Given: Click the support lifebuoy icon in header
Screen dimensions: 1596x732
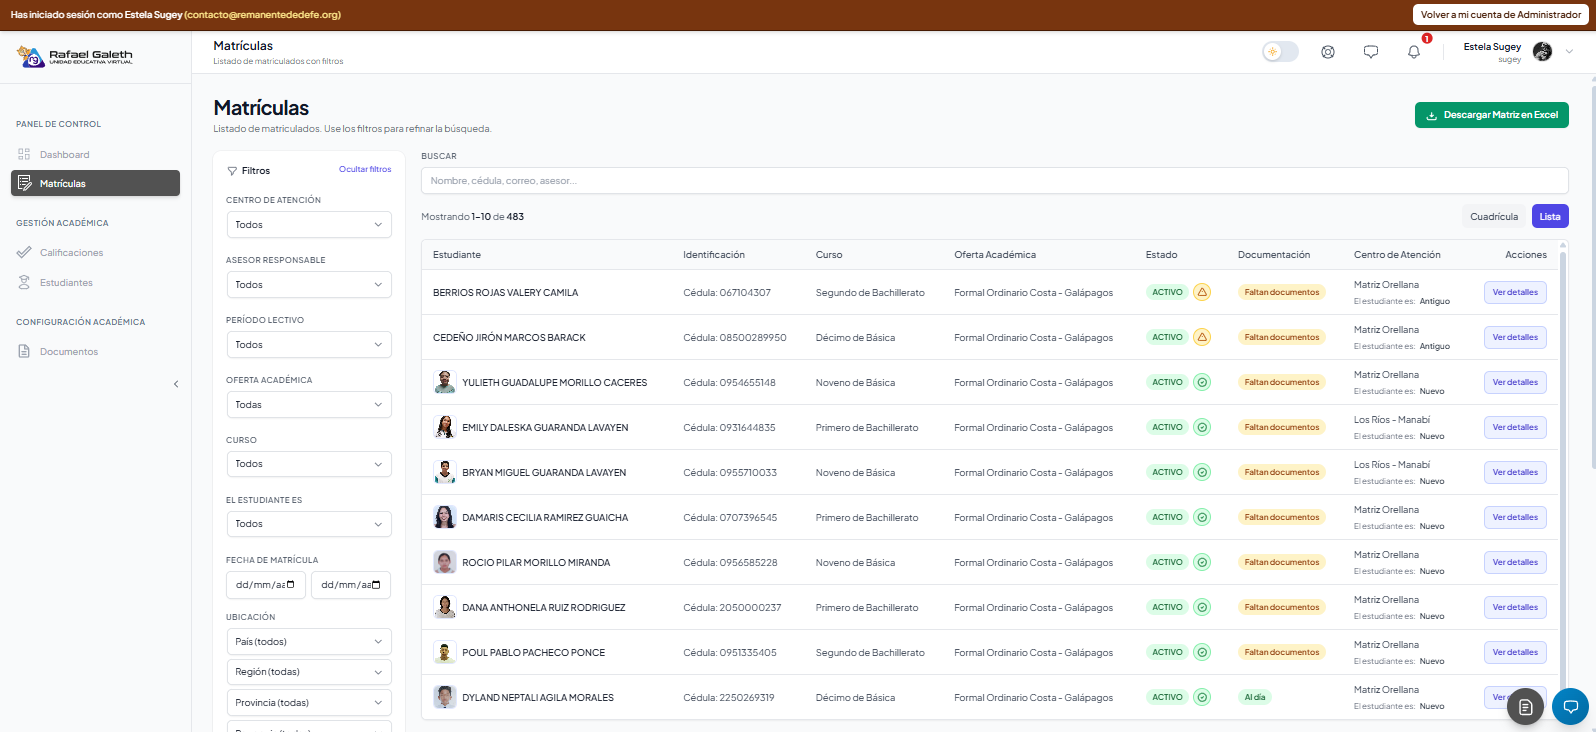Looking at the screenshot, I should coord(1327,52).
